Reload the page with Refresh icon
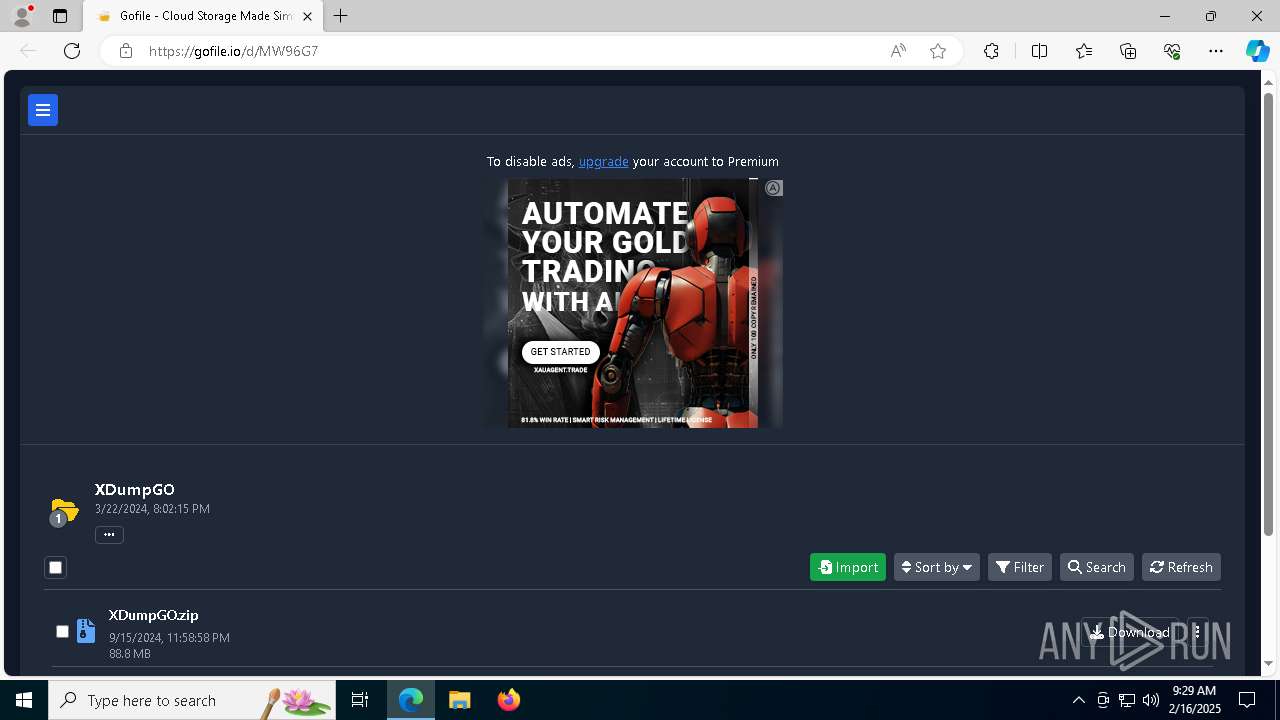The width and height of the screenshot is (1280, 720). [x=72, y=51]
